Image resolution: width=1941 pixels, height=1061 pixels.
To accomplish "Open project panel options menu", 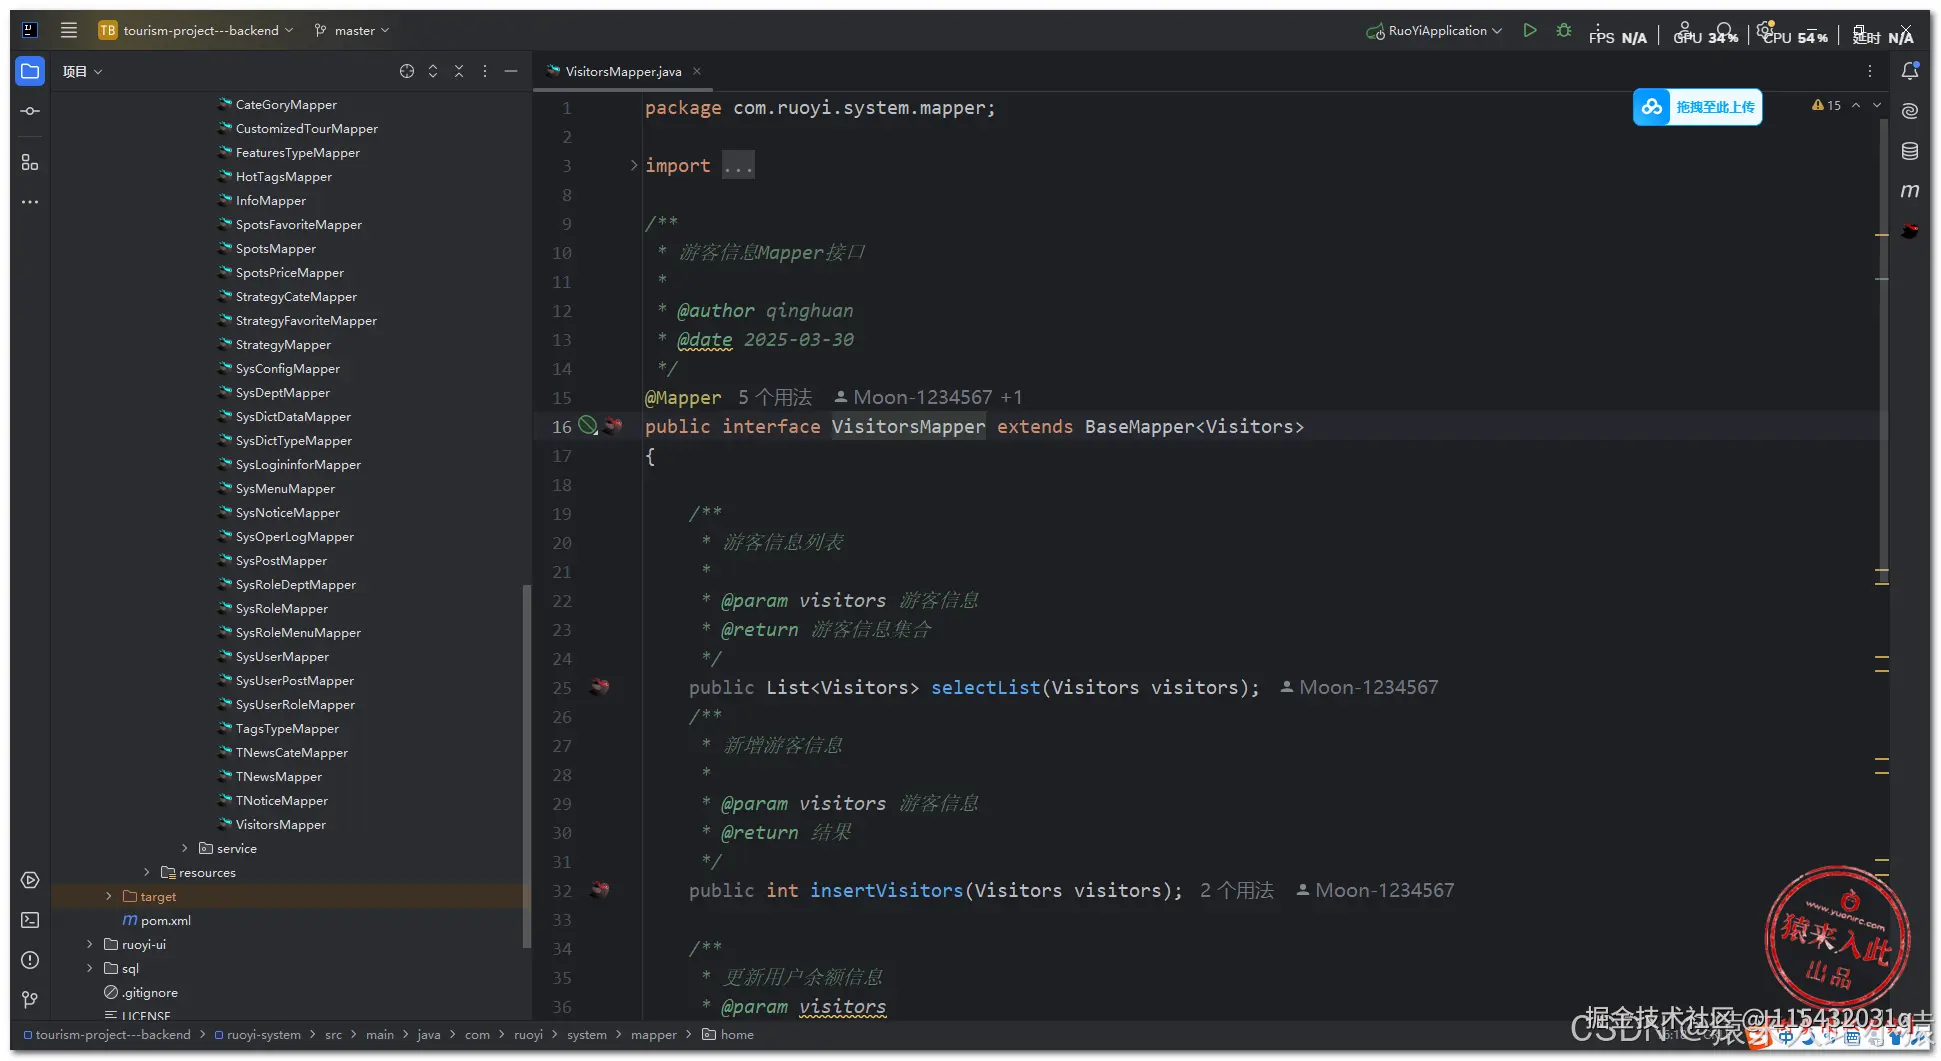I will [x=485, y=71].
